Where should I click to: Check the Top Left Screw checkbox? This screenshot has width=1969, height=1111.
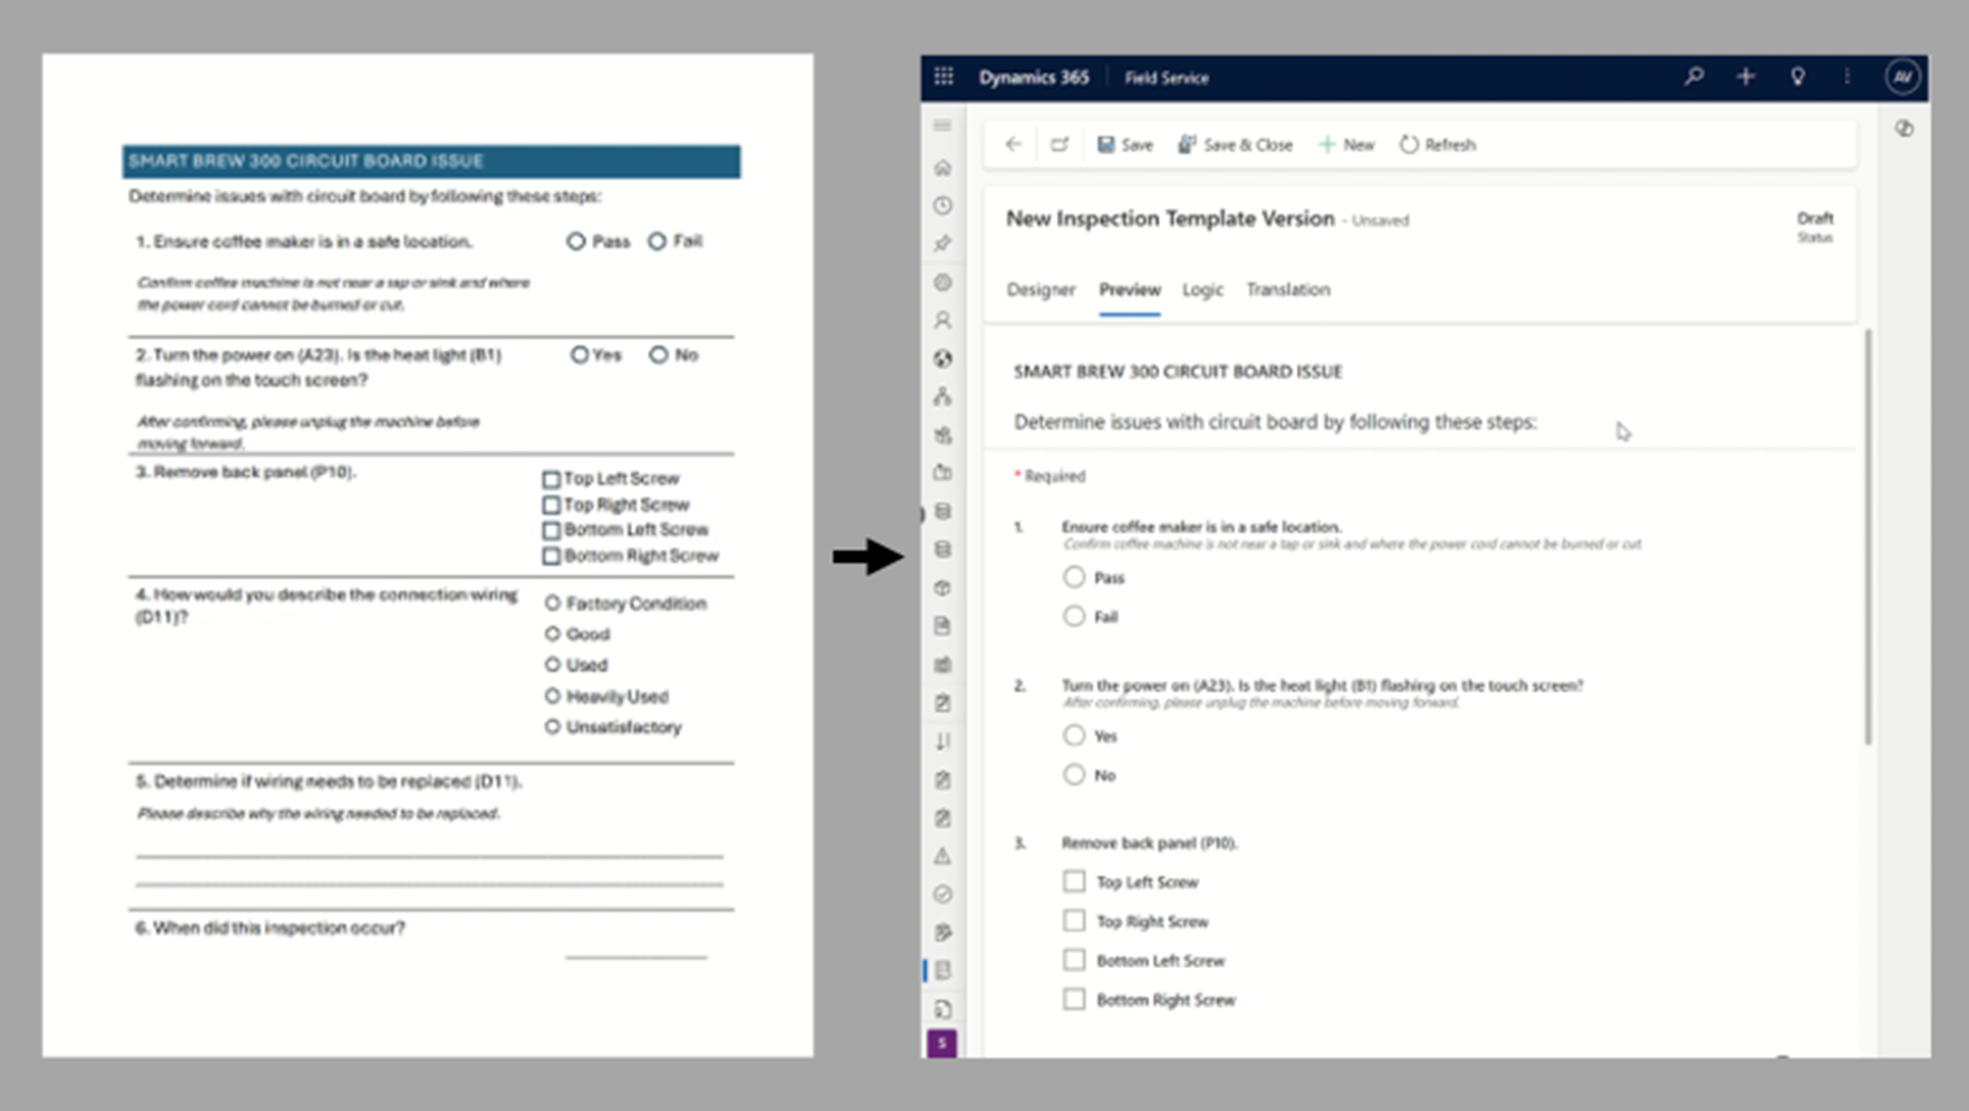[1074, 881]
